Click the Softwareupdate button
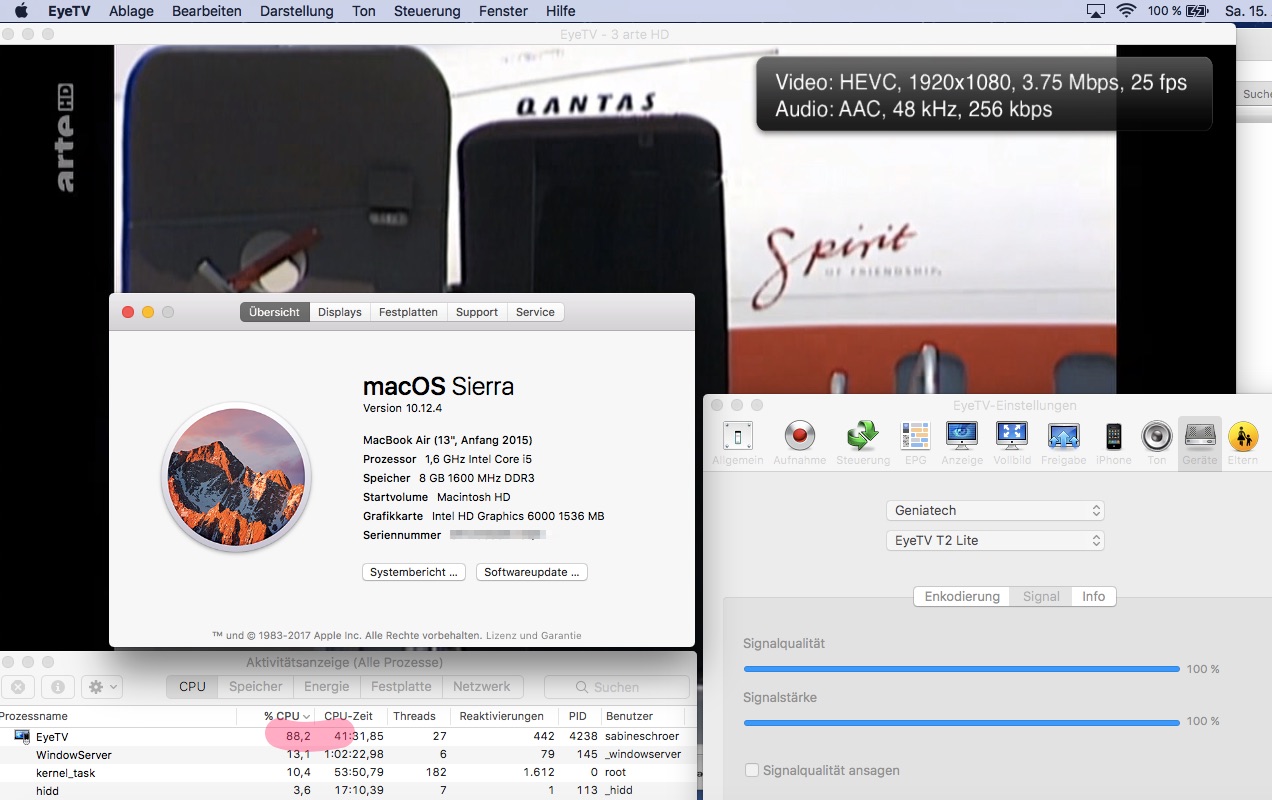The width and height of the screenshot is (1272, 800). coord(532,572)
